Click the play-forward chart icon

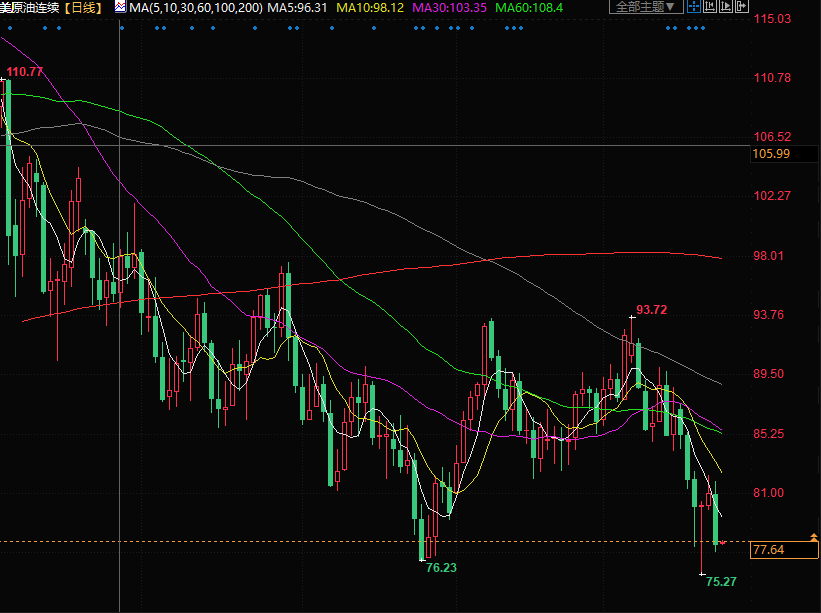(725, 7)
